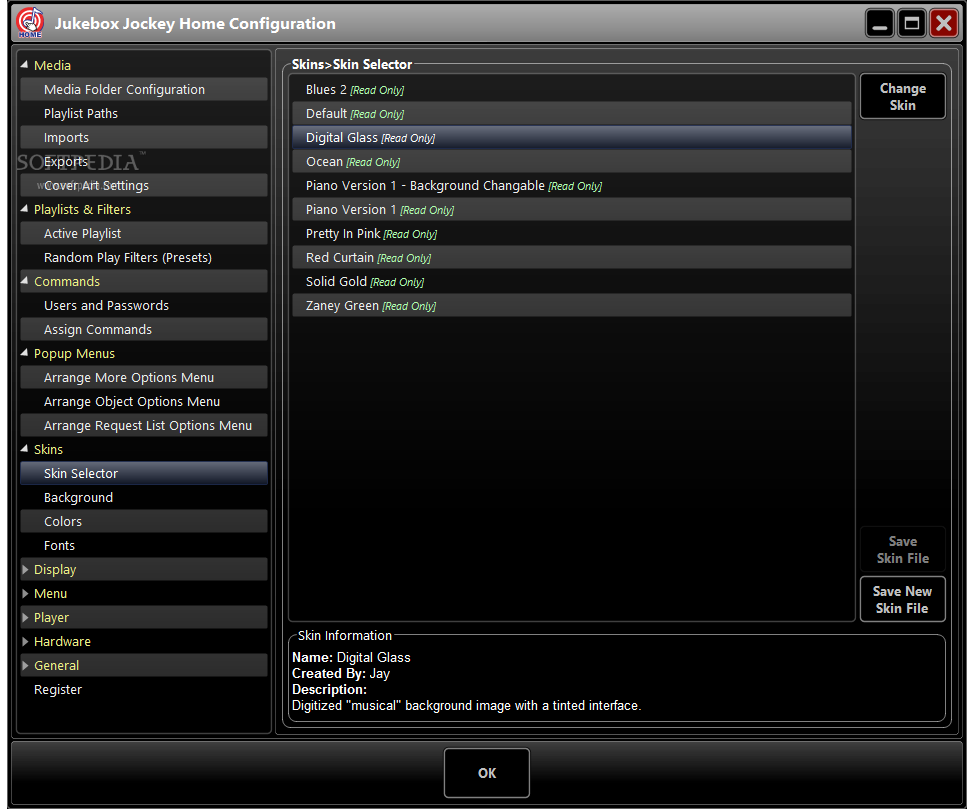Open Arrange Request List Options Menu

(144, 426)
